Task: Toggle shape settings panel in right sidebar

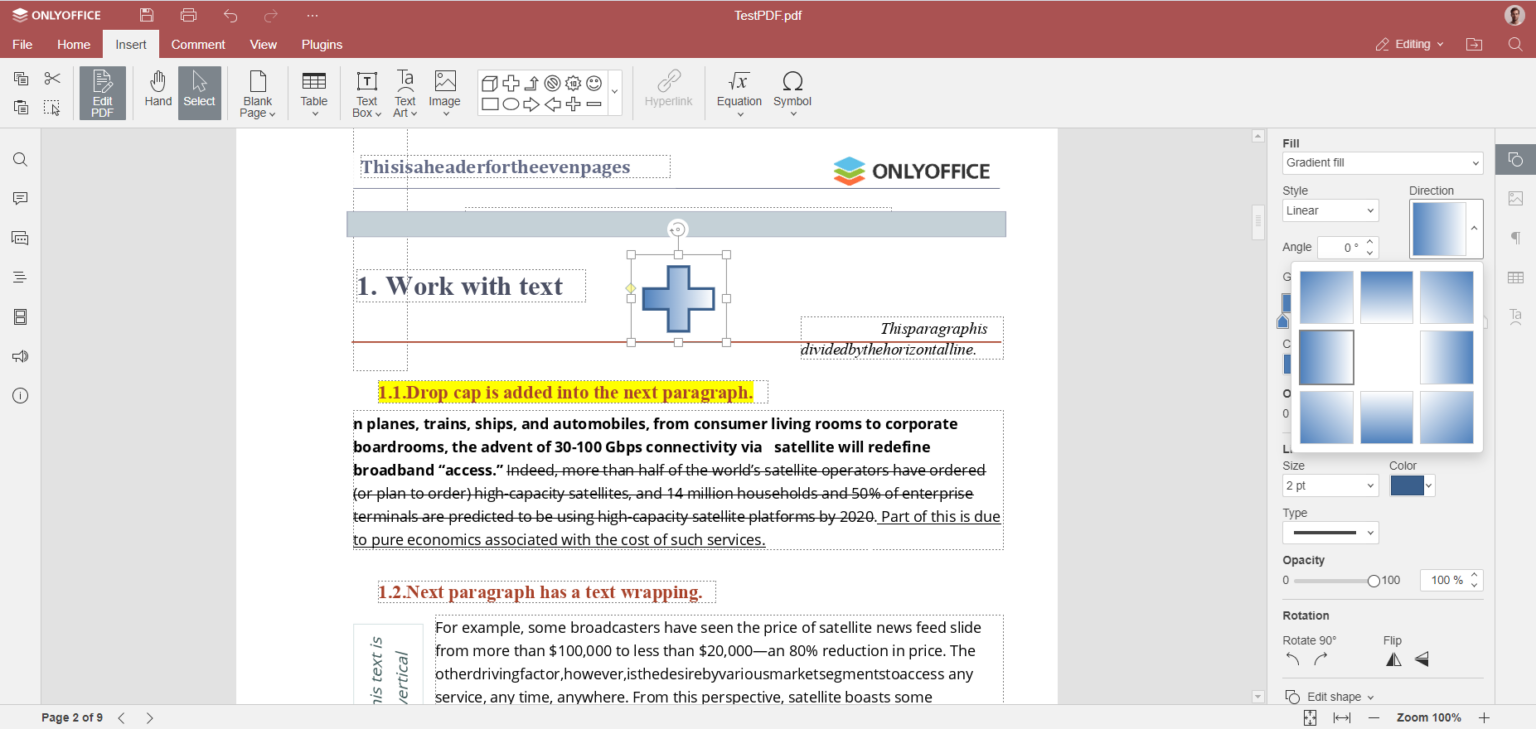Action: [x=1515, y=159]
